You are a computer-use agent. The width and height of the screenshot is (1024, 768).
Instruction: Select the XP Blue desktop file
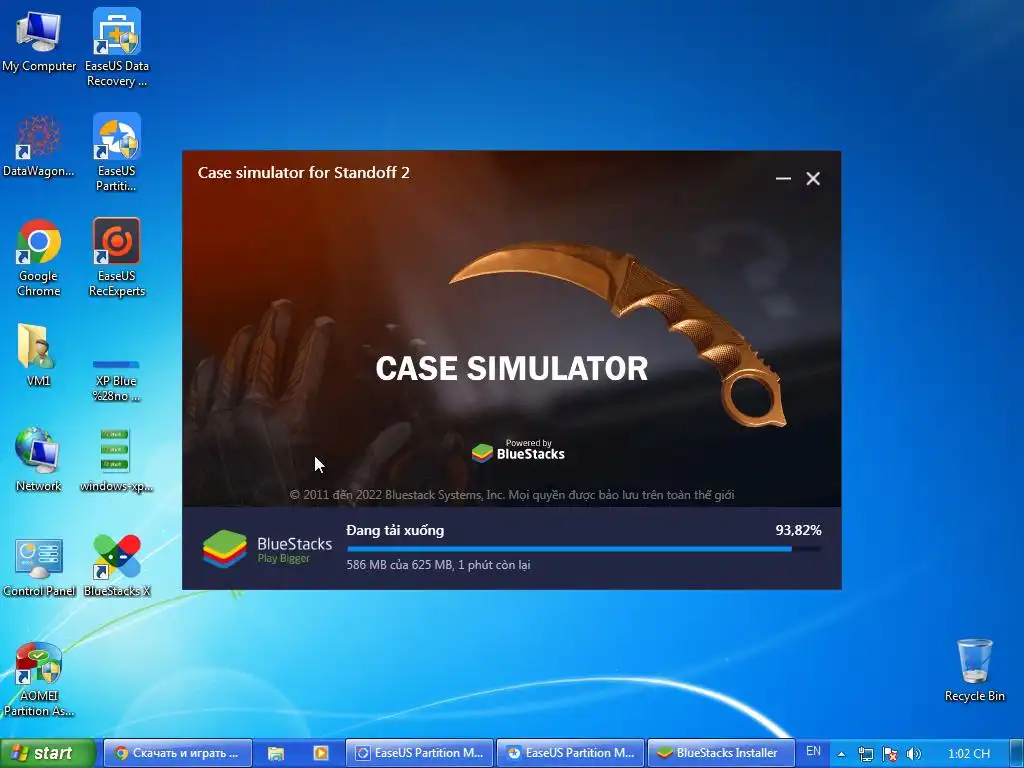pyautogui.click(x=116, y=380)
